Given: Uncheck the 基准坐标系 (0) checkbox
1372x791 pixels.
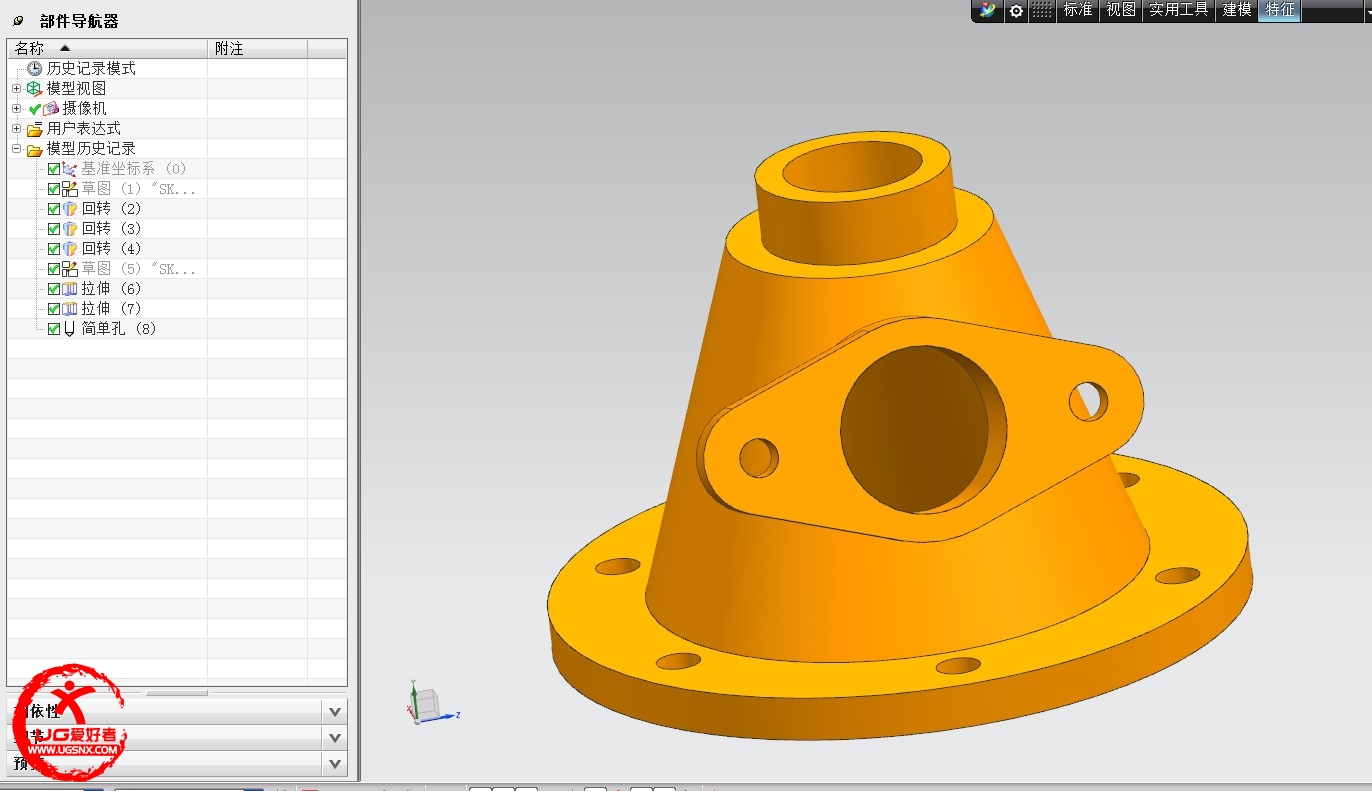Looking at the screenshot, I should 54,169.
